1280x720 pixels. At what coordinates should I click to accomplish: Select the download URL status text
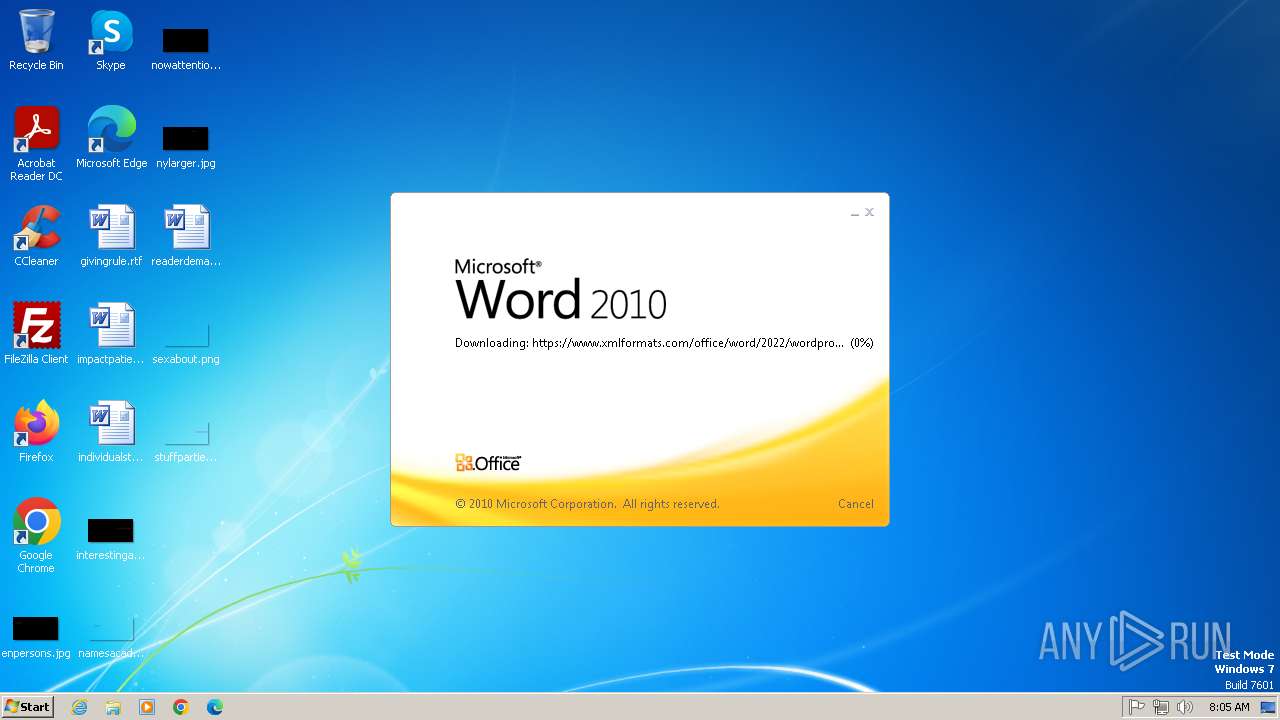click(x=664, y=343)
